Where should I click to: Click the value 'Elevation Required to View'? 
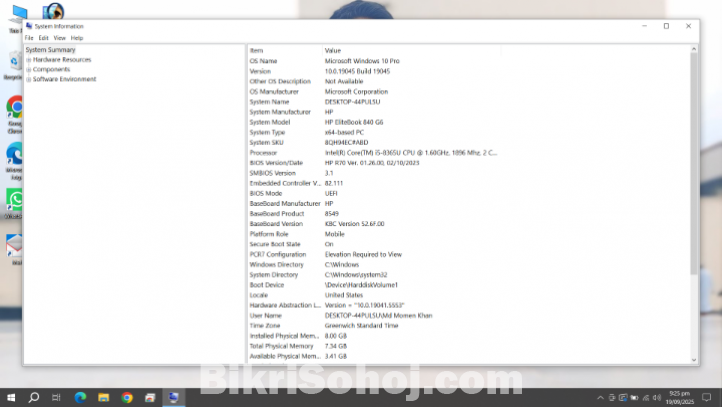pos(363,254)
